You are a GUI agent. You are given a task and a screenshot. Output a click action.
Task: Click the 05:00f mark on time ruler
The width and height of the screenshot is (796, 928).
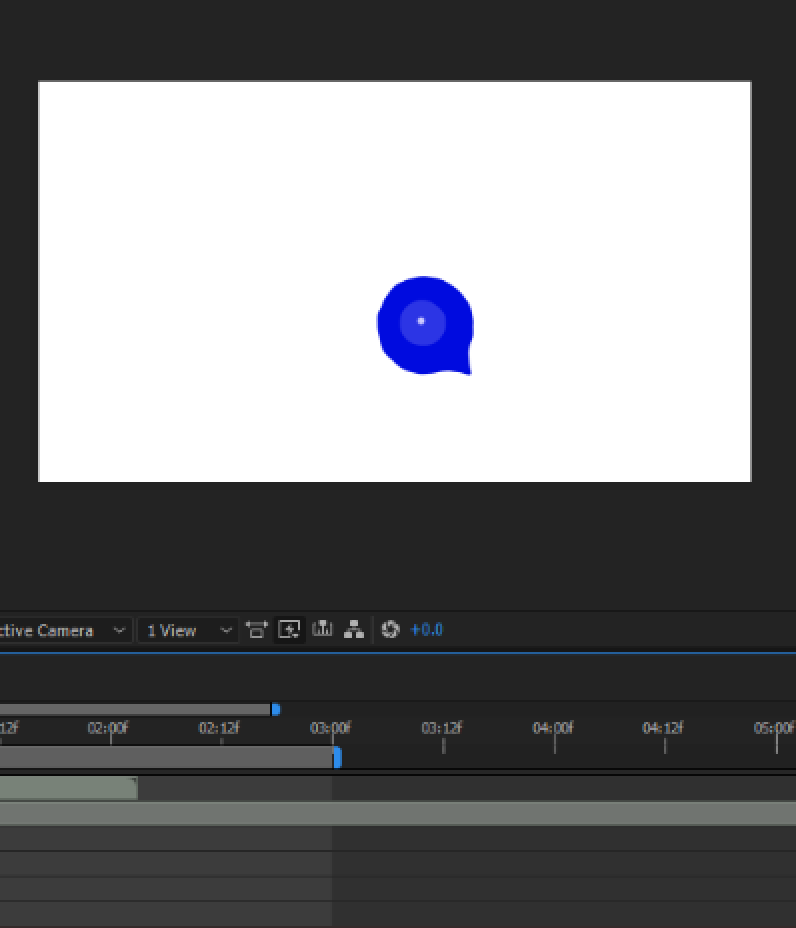pos(774,728)
